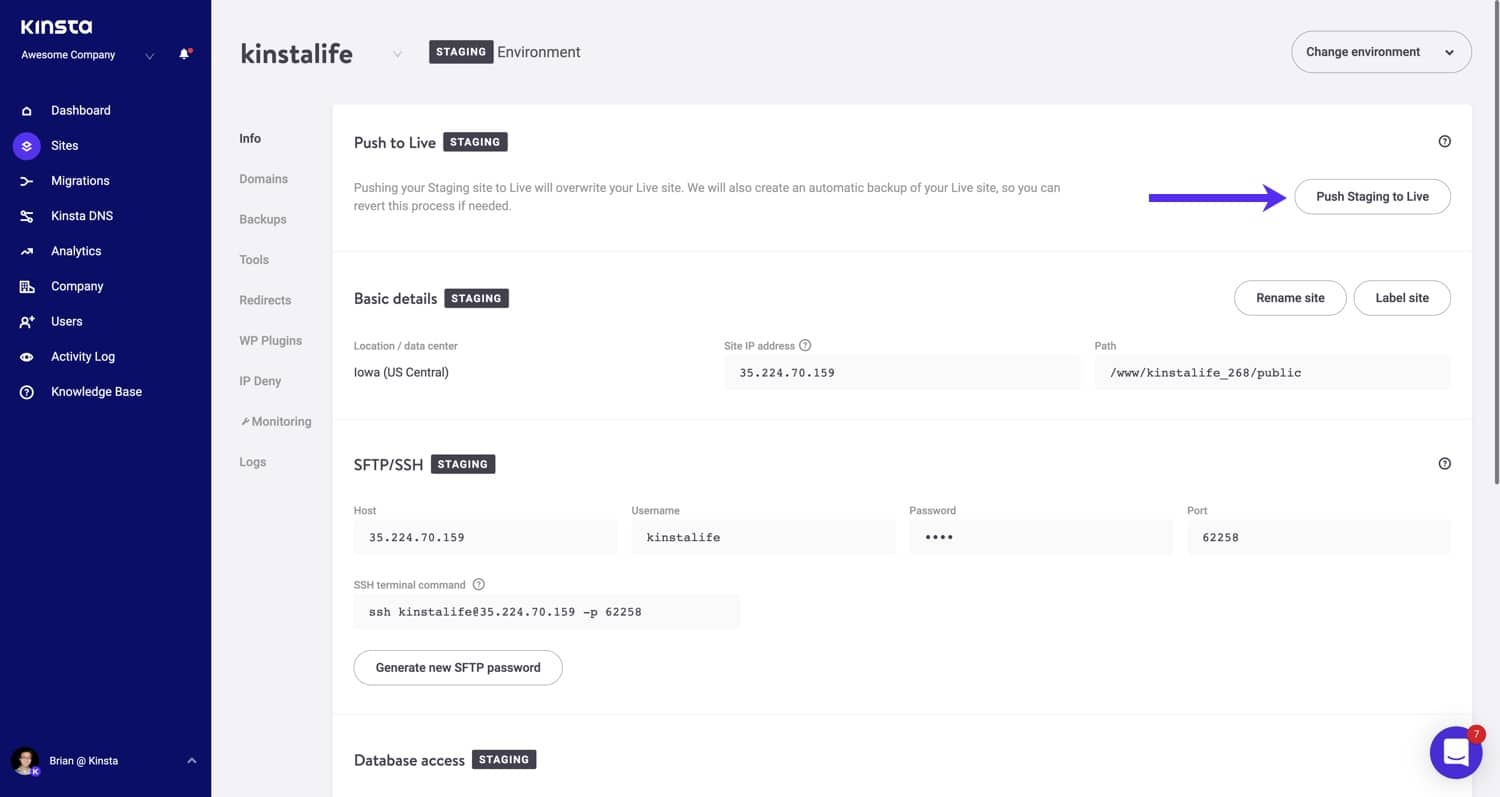Image resolution: width=1500 pixels, height=797 pixels.
Task: Open the chat support widget
Action: [1456, 752]
